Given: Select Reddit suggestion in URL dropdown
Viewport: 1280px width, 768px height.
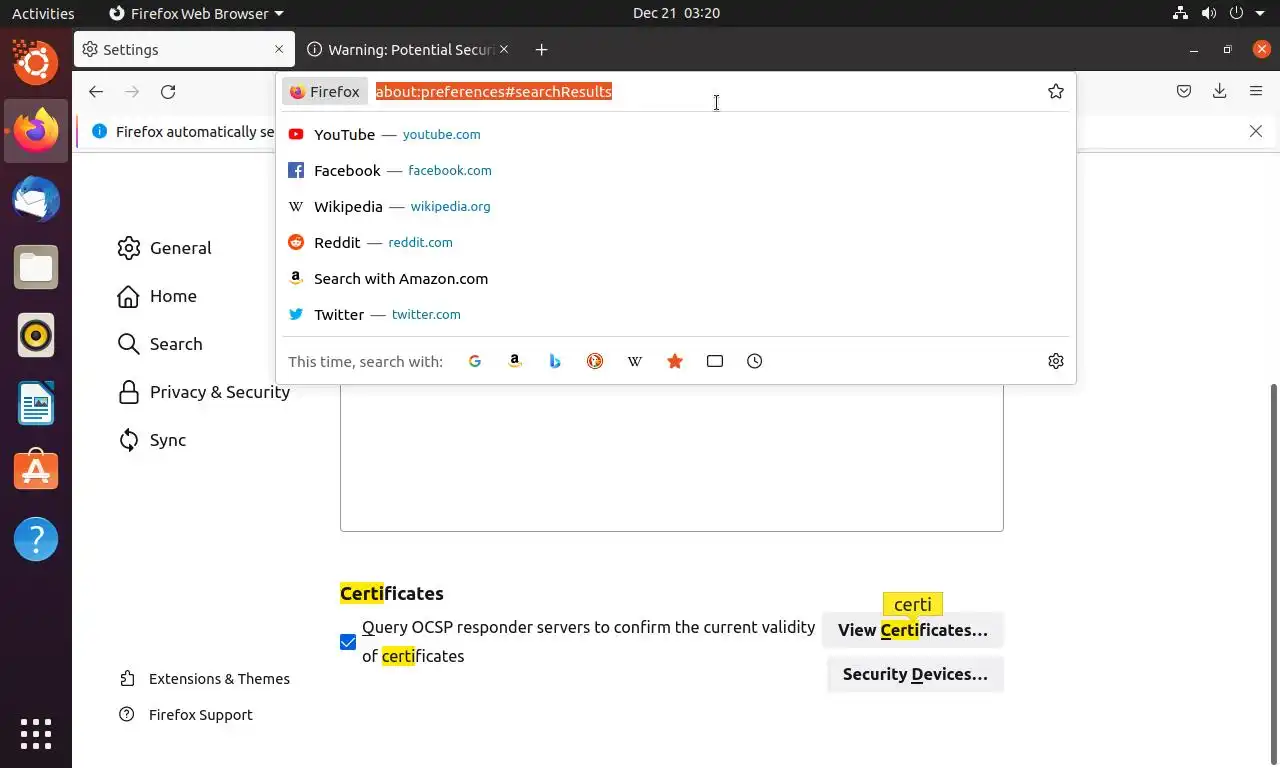Looking at the screenshot, I should tap(676, 242).
